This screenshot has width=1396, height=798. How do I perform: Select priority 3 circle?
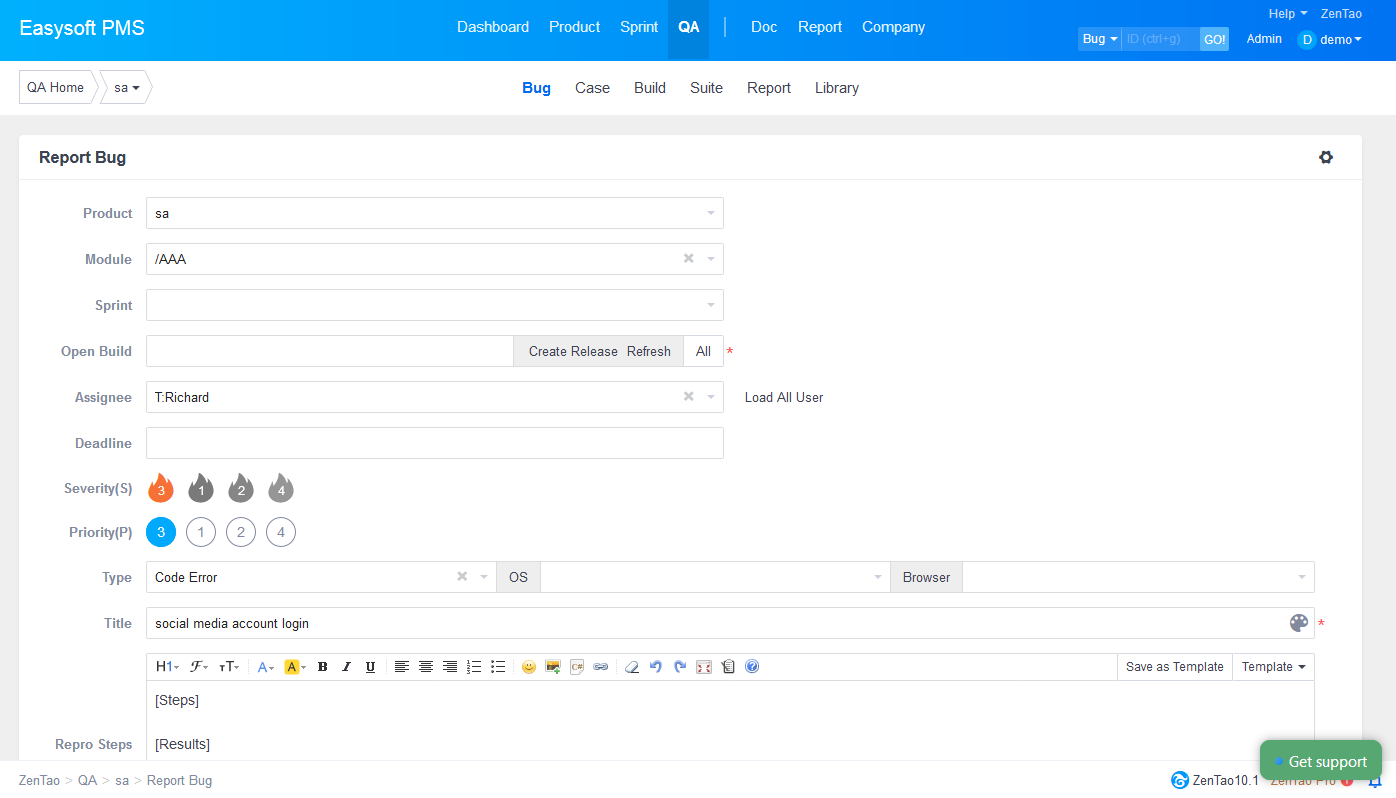click(161, 533)
